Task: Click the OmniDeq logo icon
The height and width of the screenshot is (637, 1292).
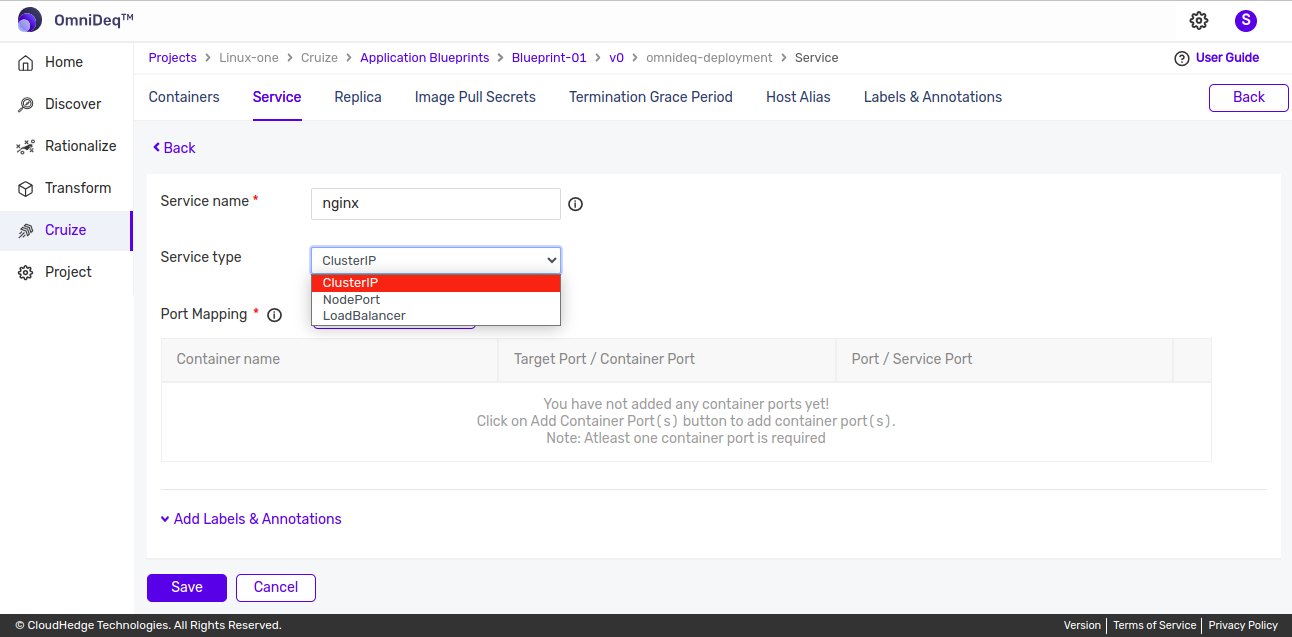Action: pyautogui.click(x=30, y=20)
